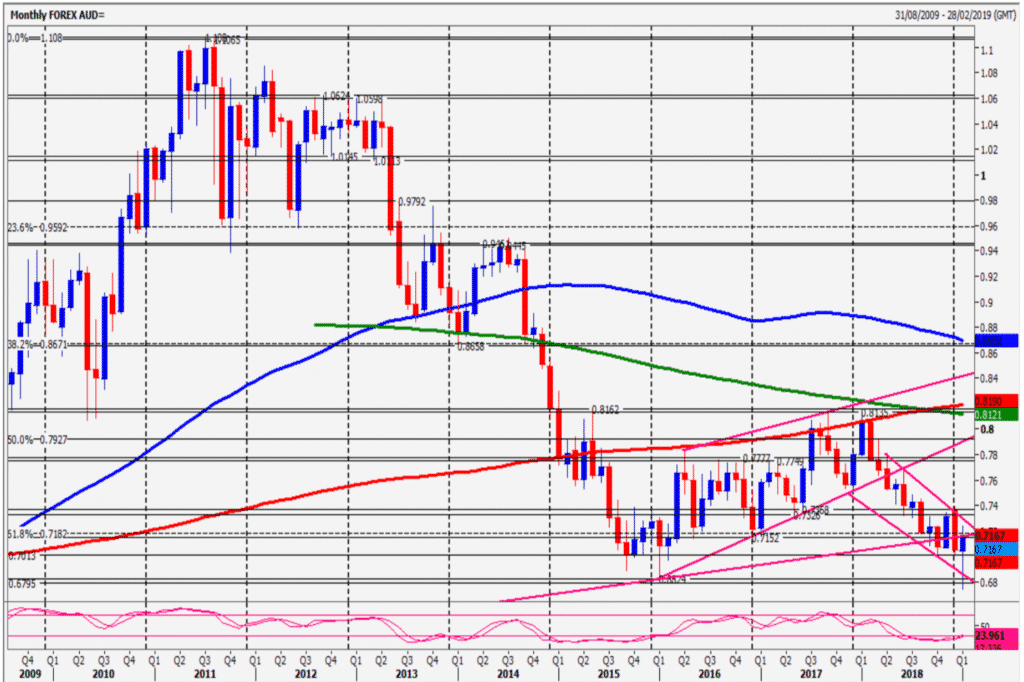Click the green 0.8121 price tag
1024x682 pixels.
pos(996,415)
